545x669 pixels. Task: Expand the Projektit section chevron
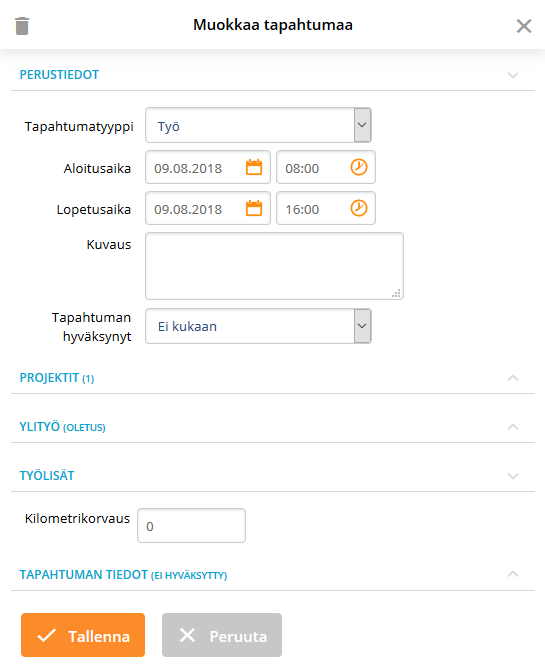click(x=513, y=378)
